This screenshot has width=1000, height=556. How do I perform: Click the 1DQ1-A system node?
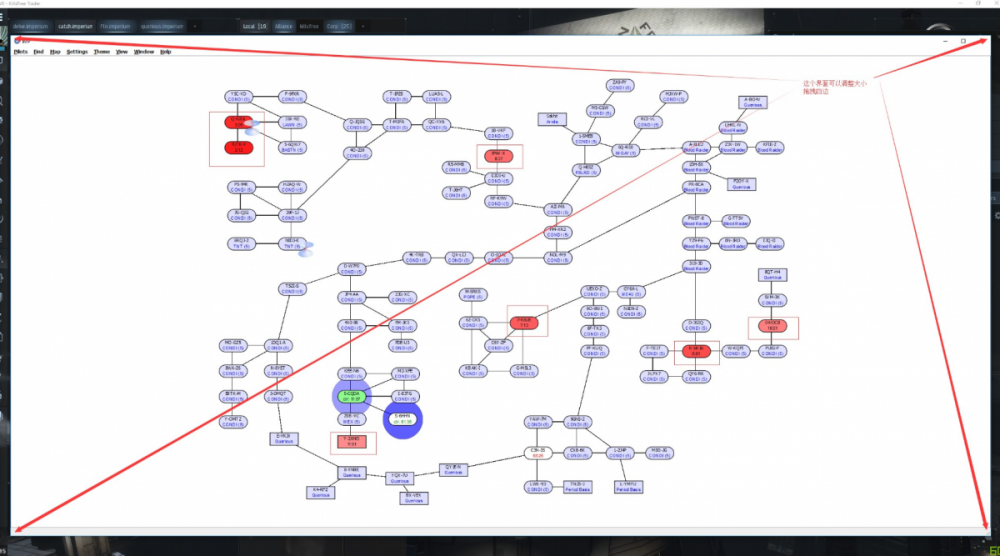pyautogui.click(x=278, y=346)
